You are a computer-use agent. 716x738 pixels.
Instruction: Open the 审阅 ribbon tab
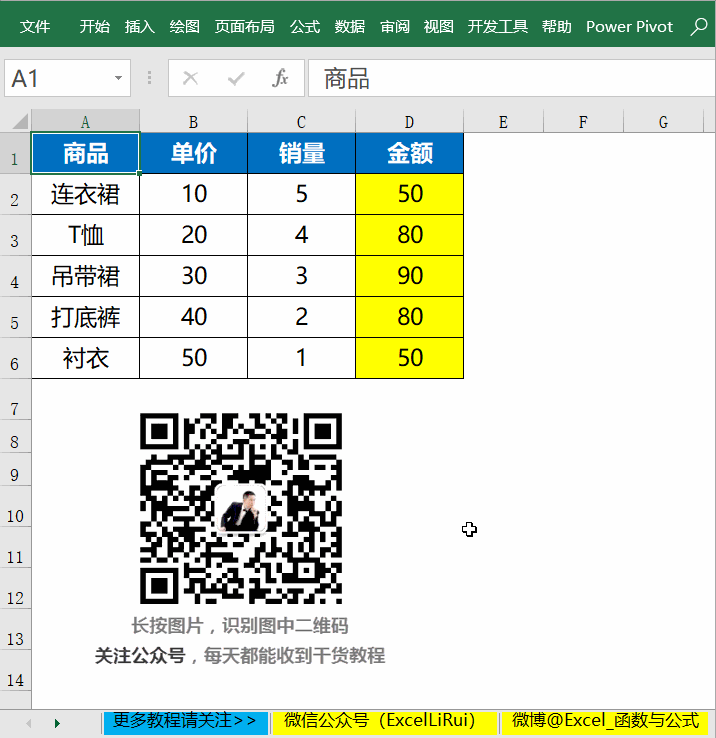[x=395, y=26]
